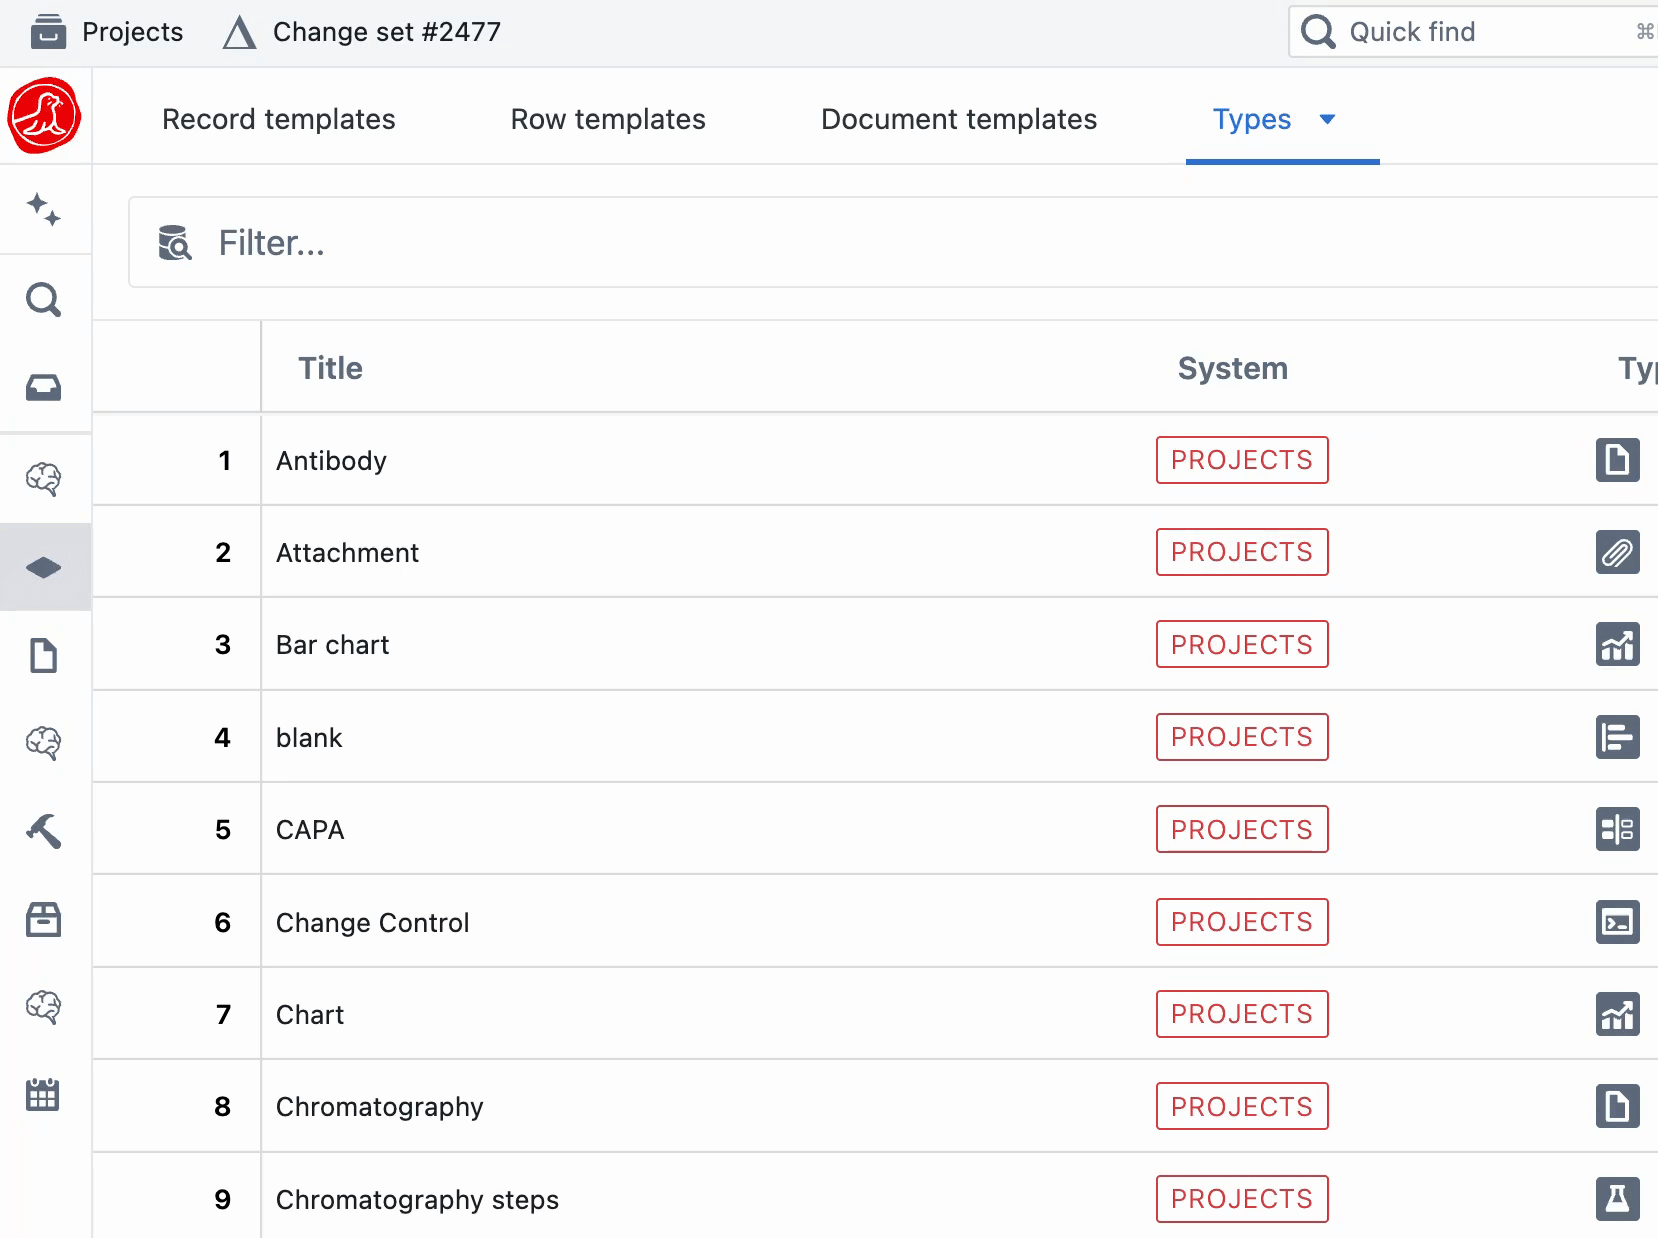The width and height of the screenshot is (1658, 1238).
Task: Click the red bird logo in top-left
Action: [45, 115]
